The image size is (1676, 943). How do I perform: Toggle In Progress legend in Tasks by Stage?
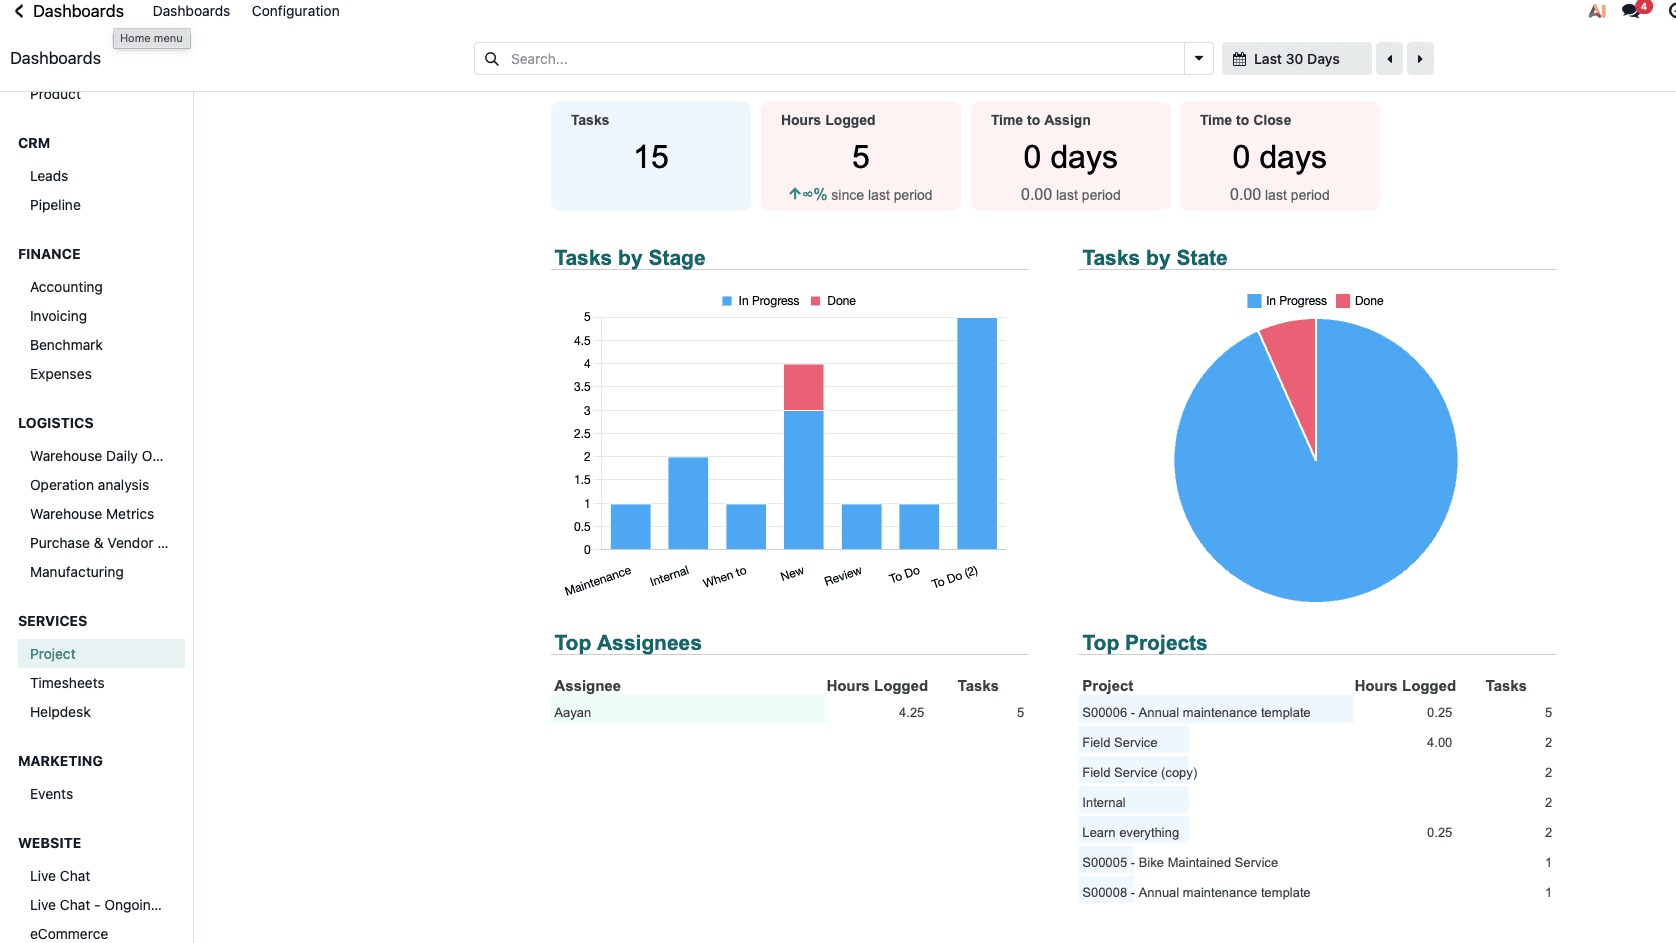tap(760, 301)
